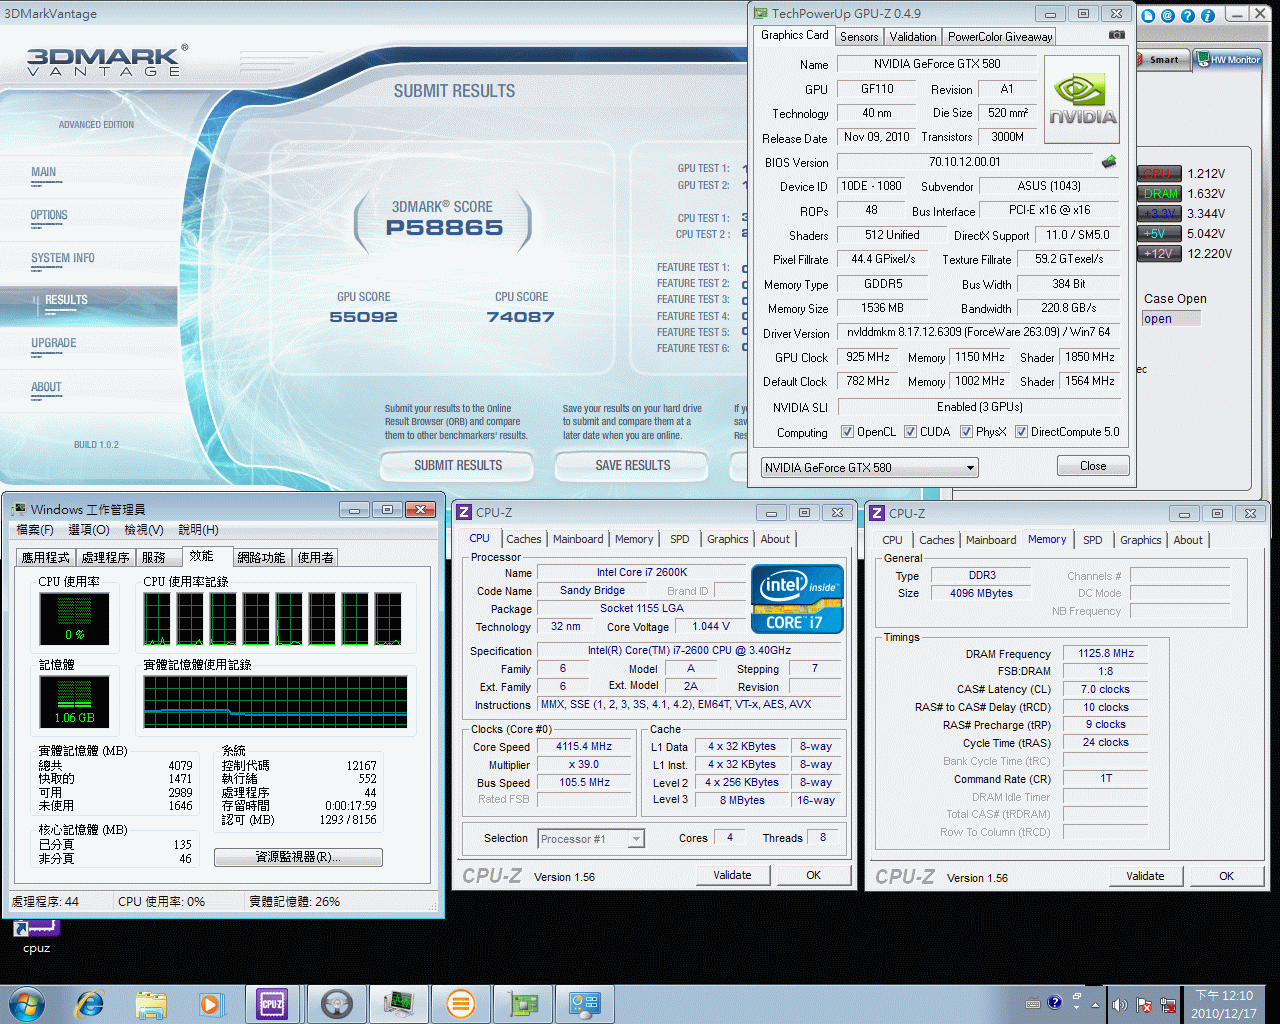Show hidden tray icons arrow
This screenshot has width=1280, height=1024.
1095,1004
